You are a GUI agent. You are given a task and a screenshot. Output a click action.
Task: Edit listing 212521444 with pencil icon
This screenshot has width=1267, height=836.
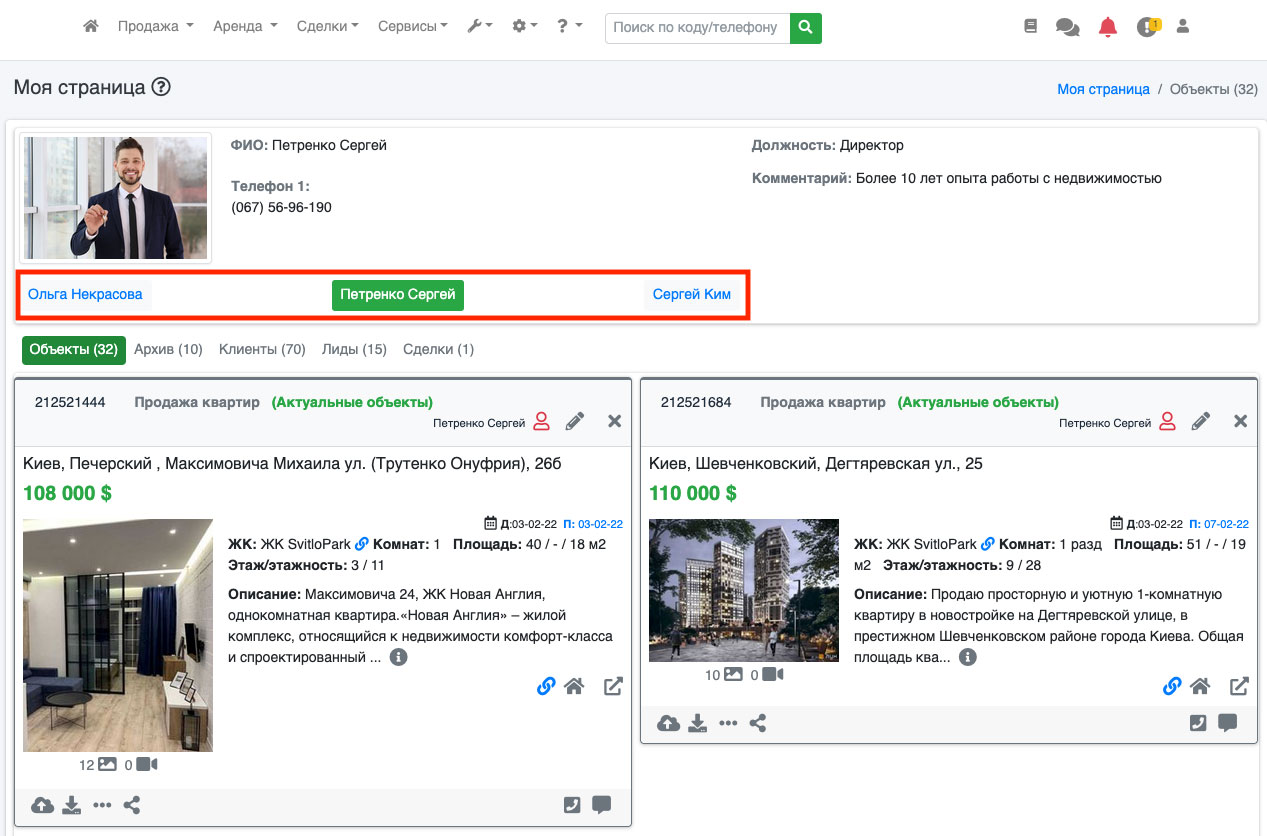click(x=575, y=421)
